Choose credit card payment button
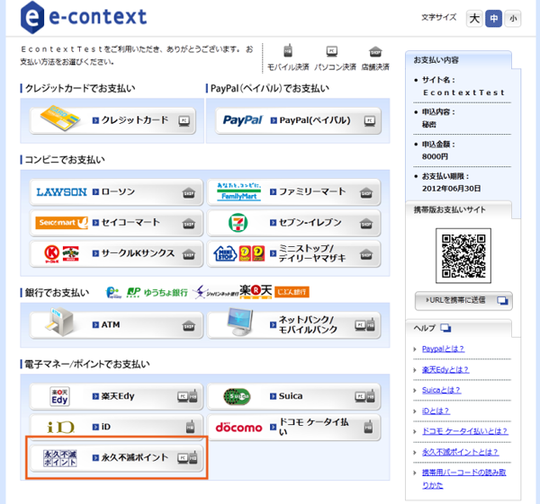Viewport: 540px width, 504px height. pos(113,121)
